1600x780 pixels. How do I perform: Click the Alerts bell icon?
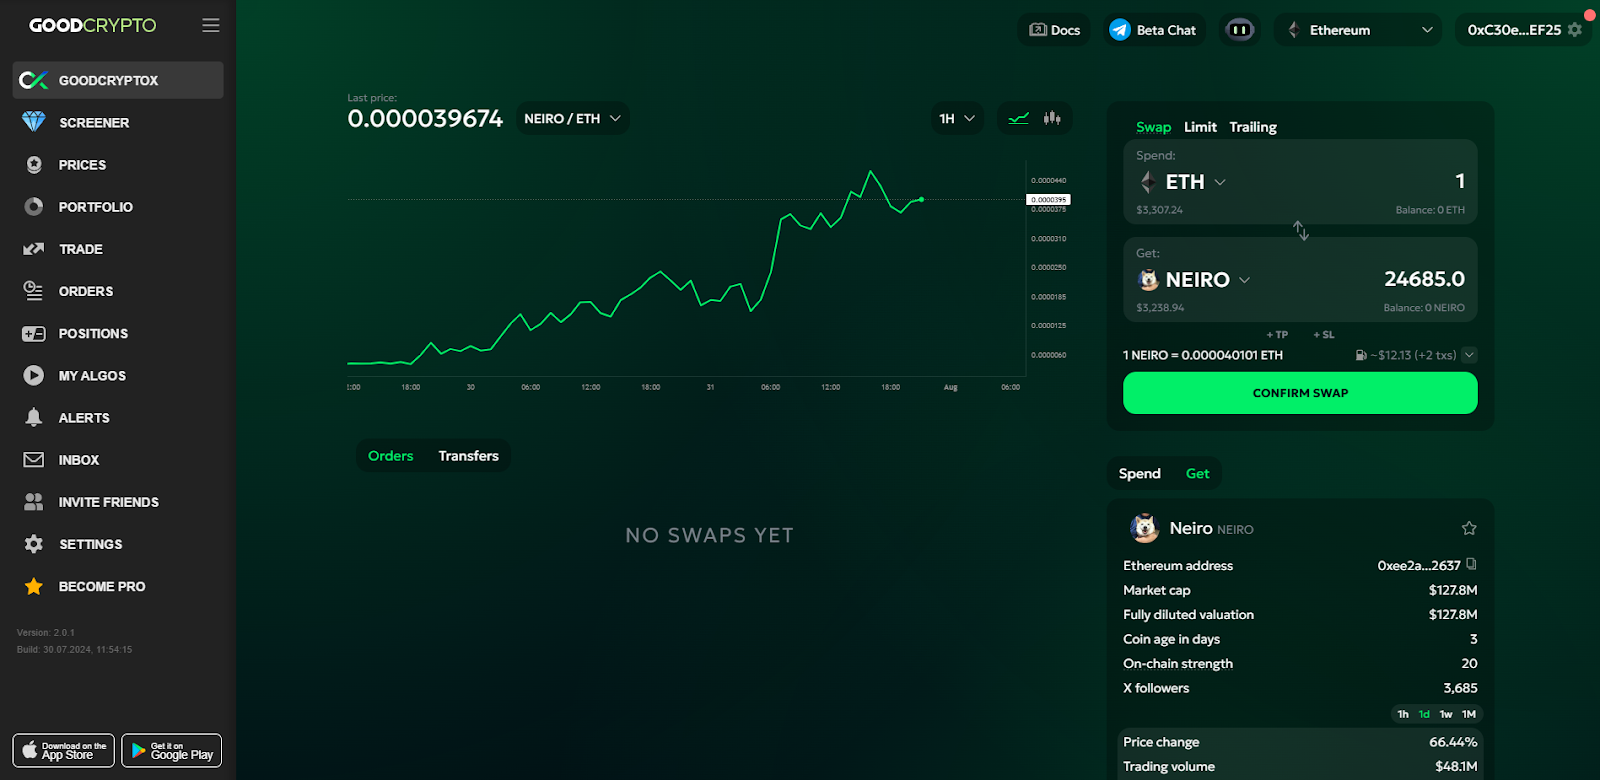pos(34,418)
